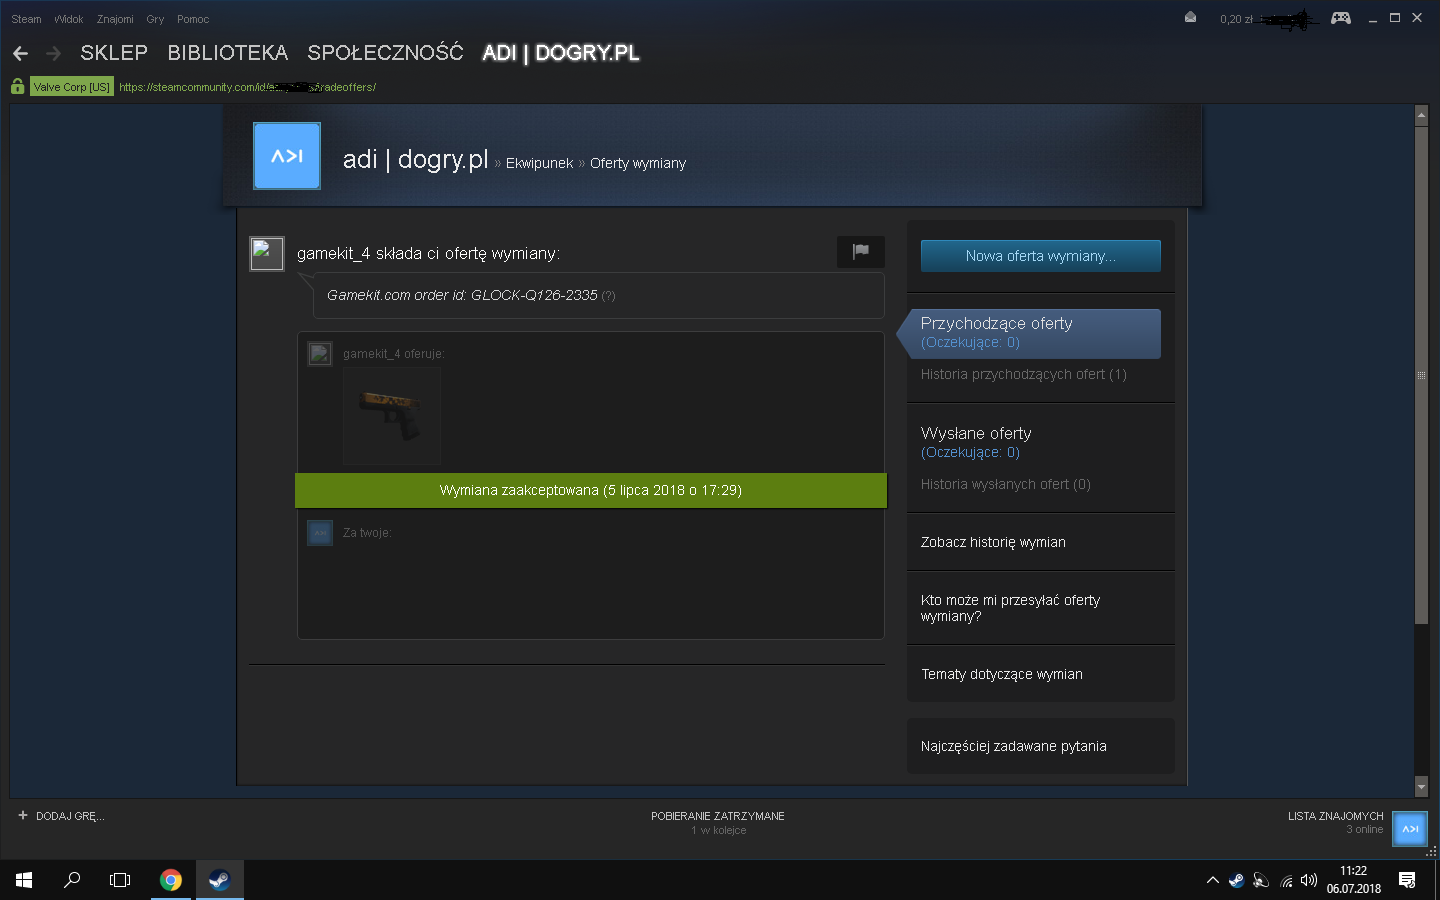1440x900 pixels.
Task: Open Historia przychodzących ofert (1)
Action: click(x=1024, y=374)
